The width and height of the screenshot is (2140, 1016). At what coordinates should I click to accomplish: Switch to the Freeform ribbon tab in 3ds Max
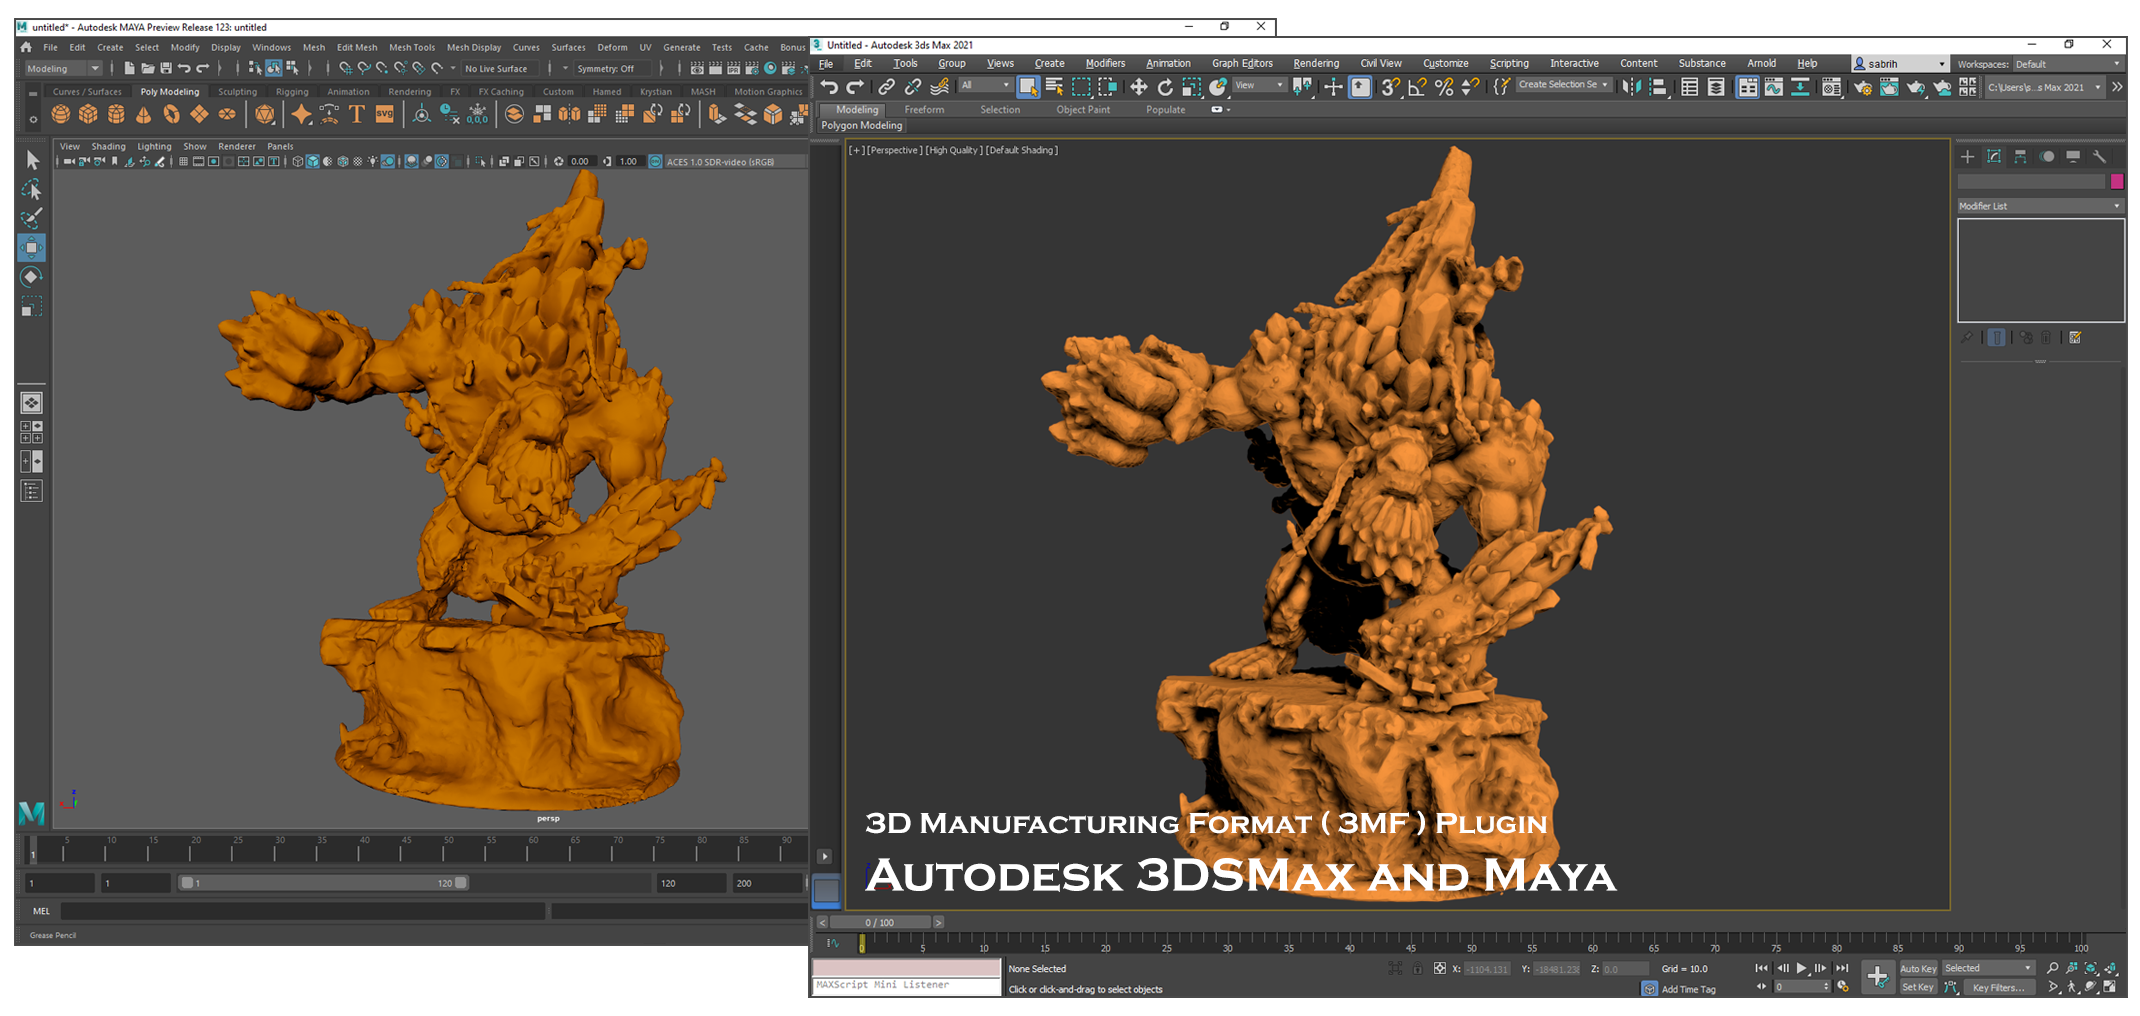pos(924,110)
